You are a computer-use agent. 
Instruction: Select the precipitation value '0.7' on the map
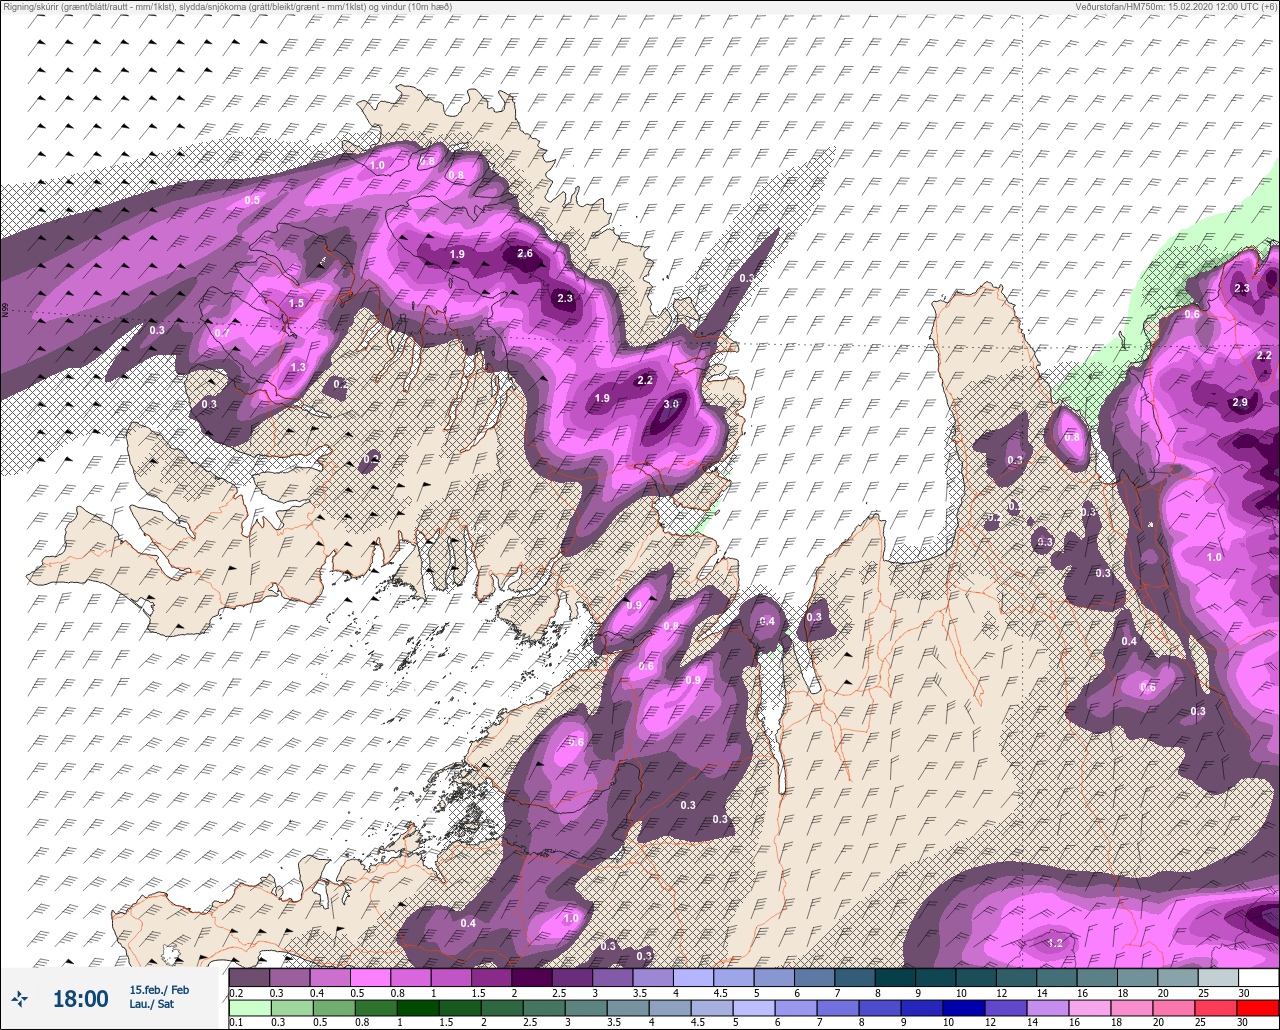point(222,333)
